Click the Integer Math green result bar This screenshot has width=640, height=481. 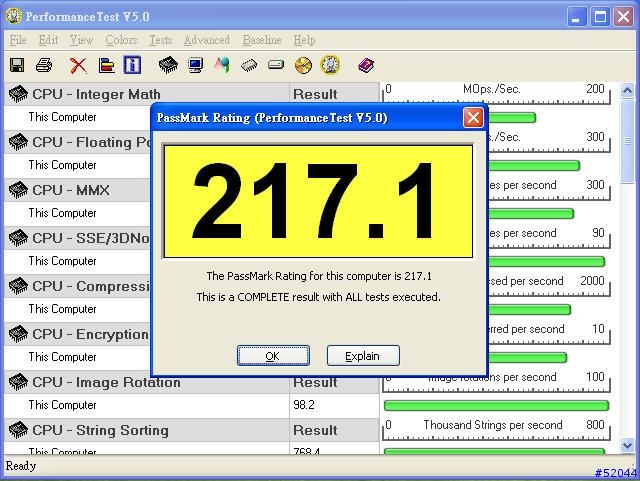pos(512,118)
